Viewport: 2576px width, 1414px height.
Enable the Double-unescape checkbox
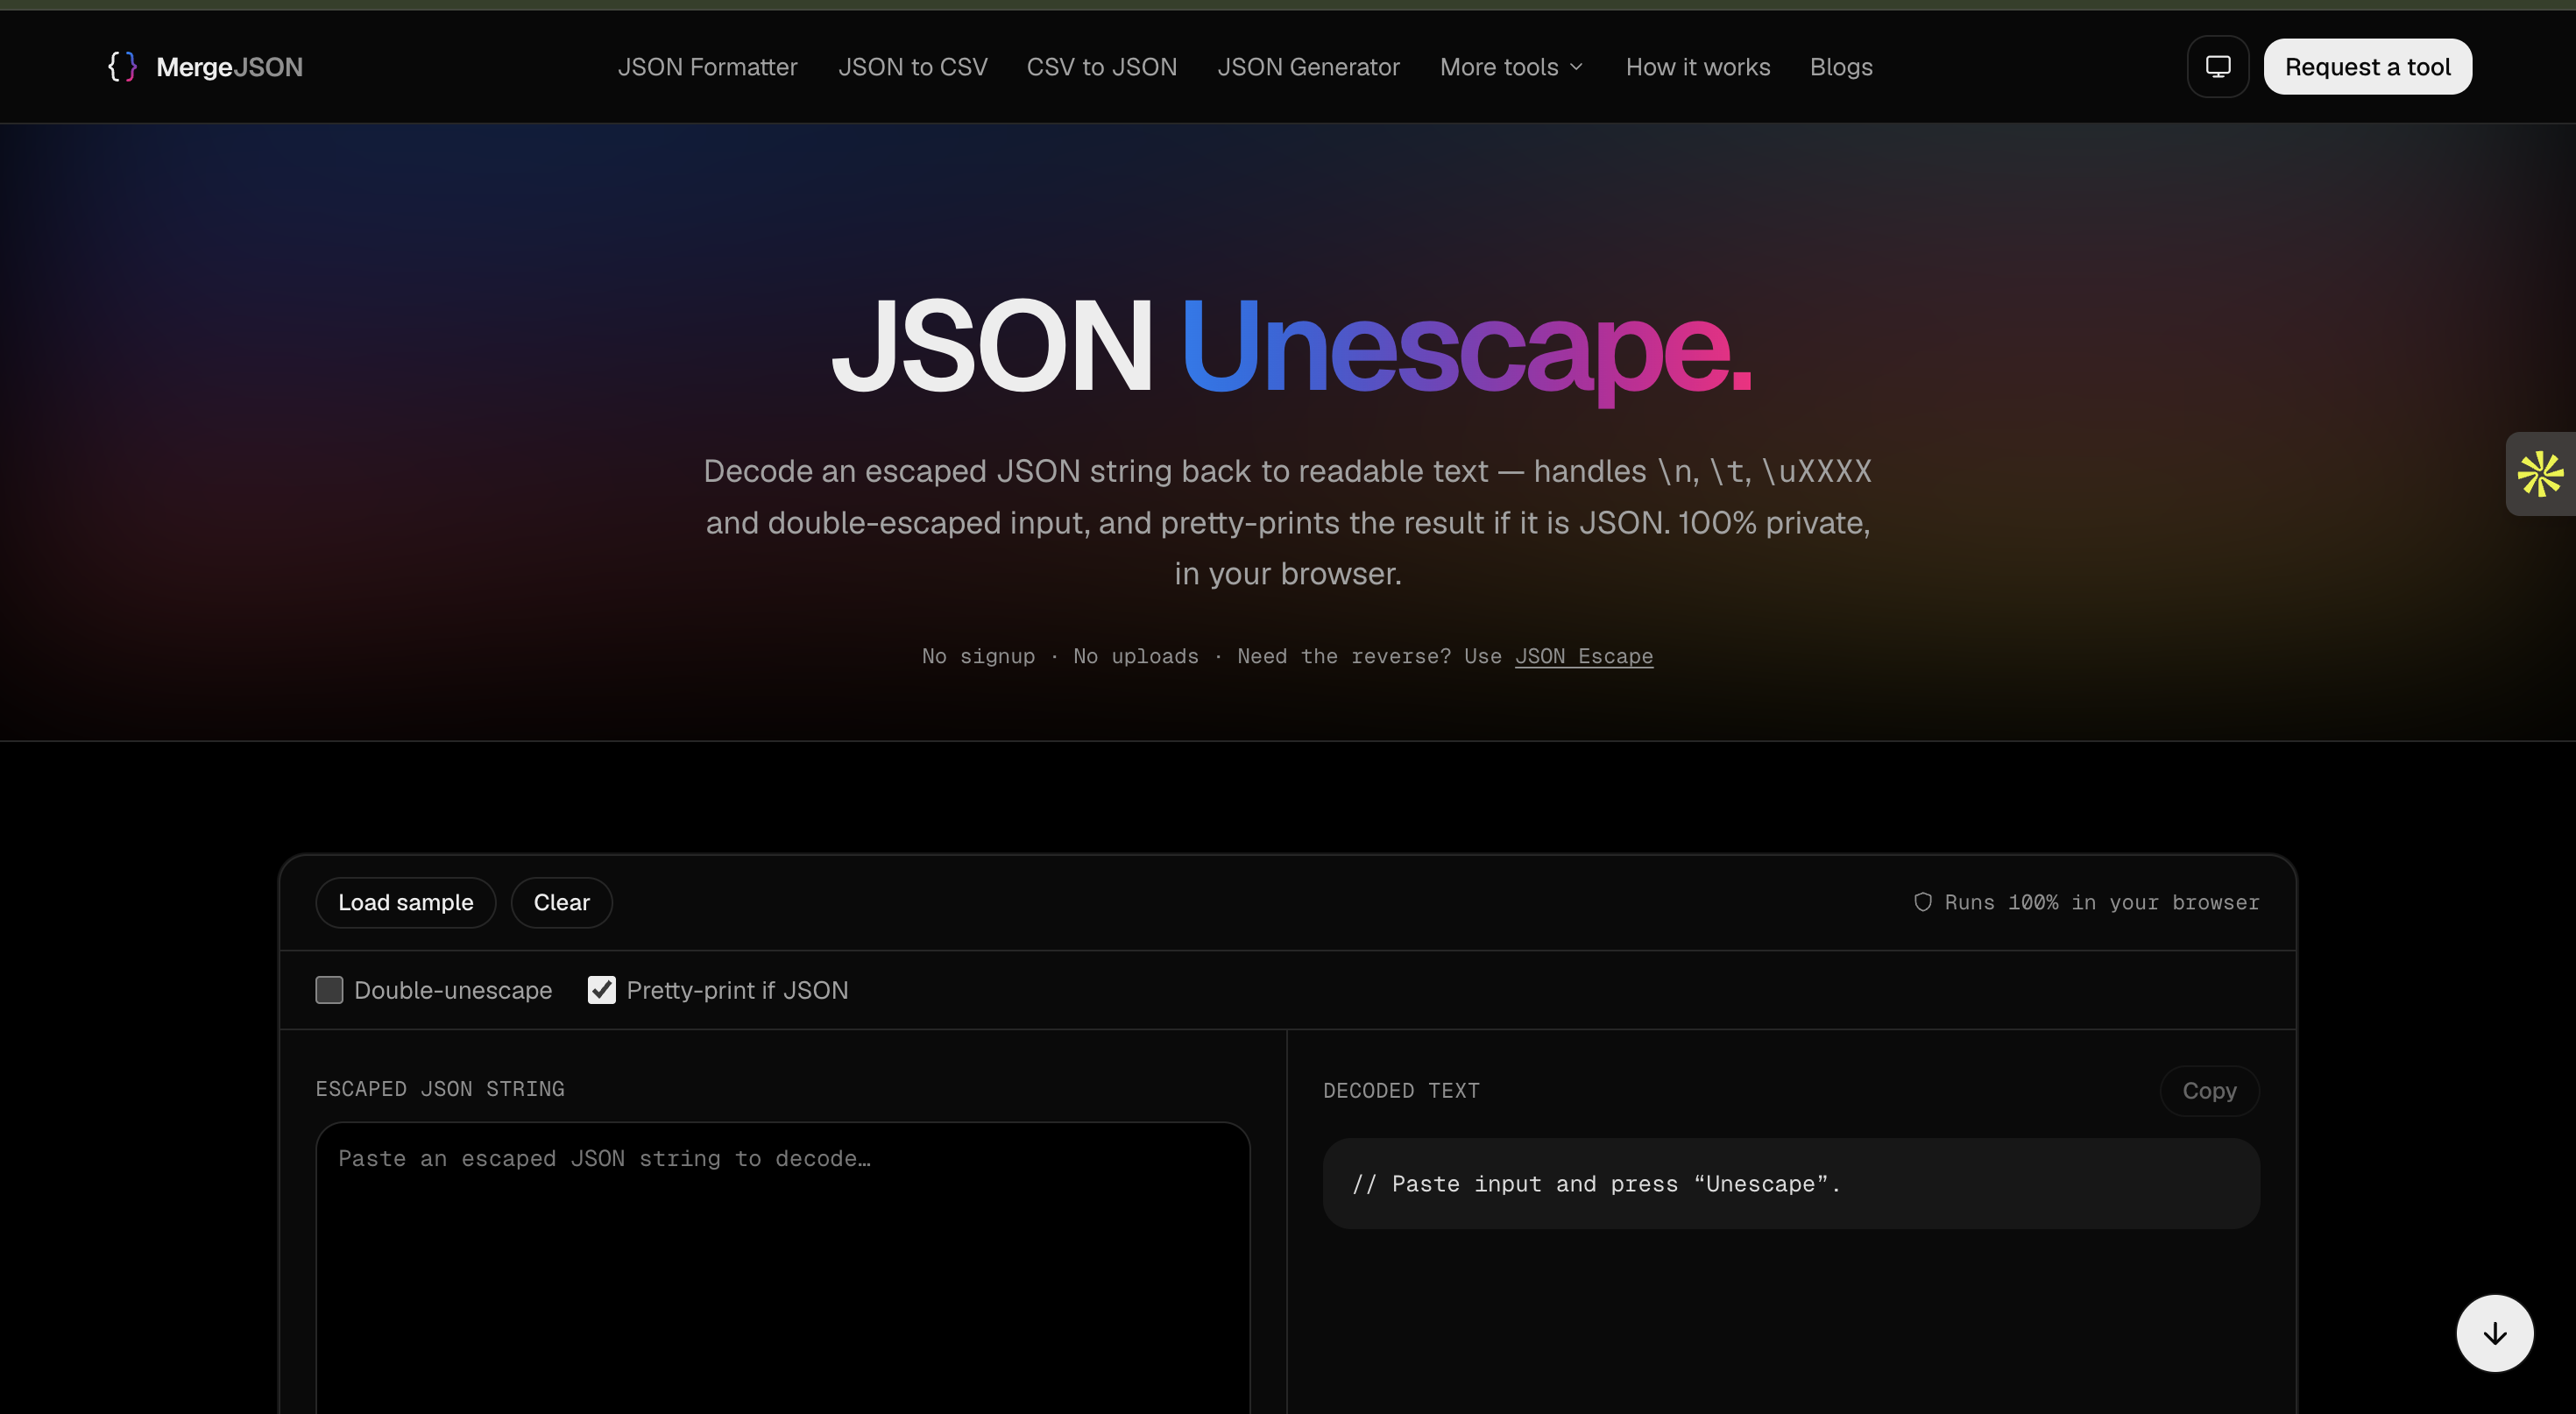point(329,990)
